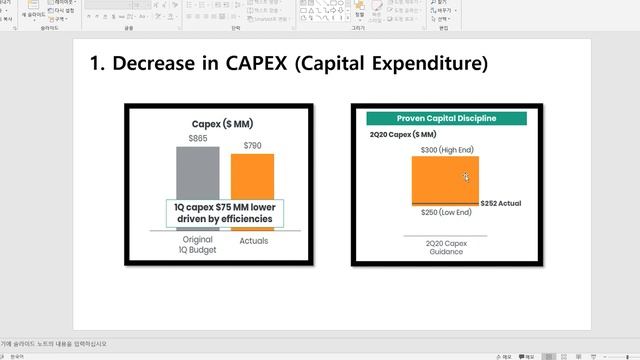Image resolution: width=640 pixels, height=360 pixels.
Task: Open Comments pane from status bar
Action: (527, 357)
